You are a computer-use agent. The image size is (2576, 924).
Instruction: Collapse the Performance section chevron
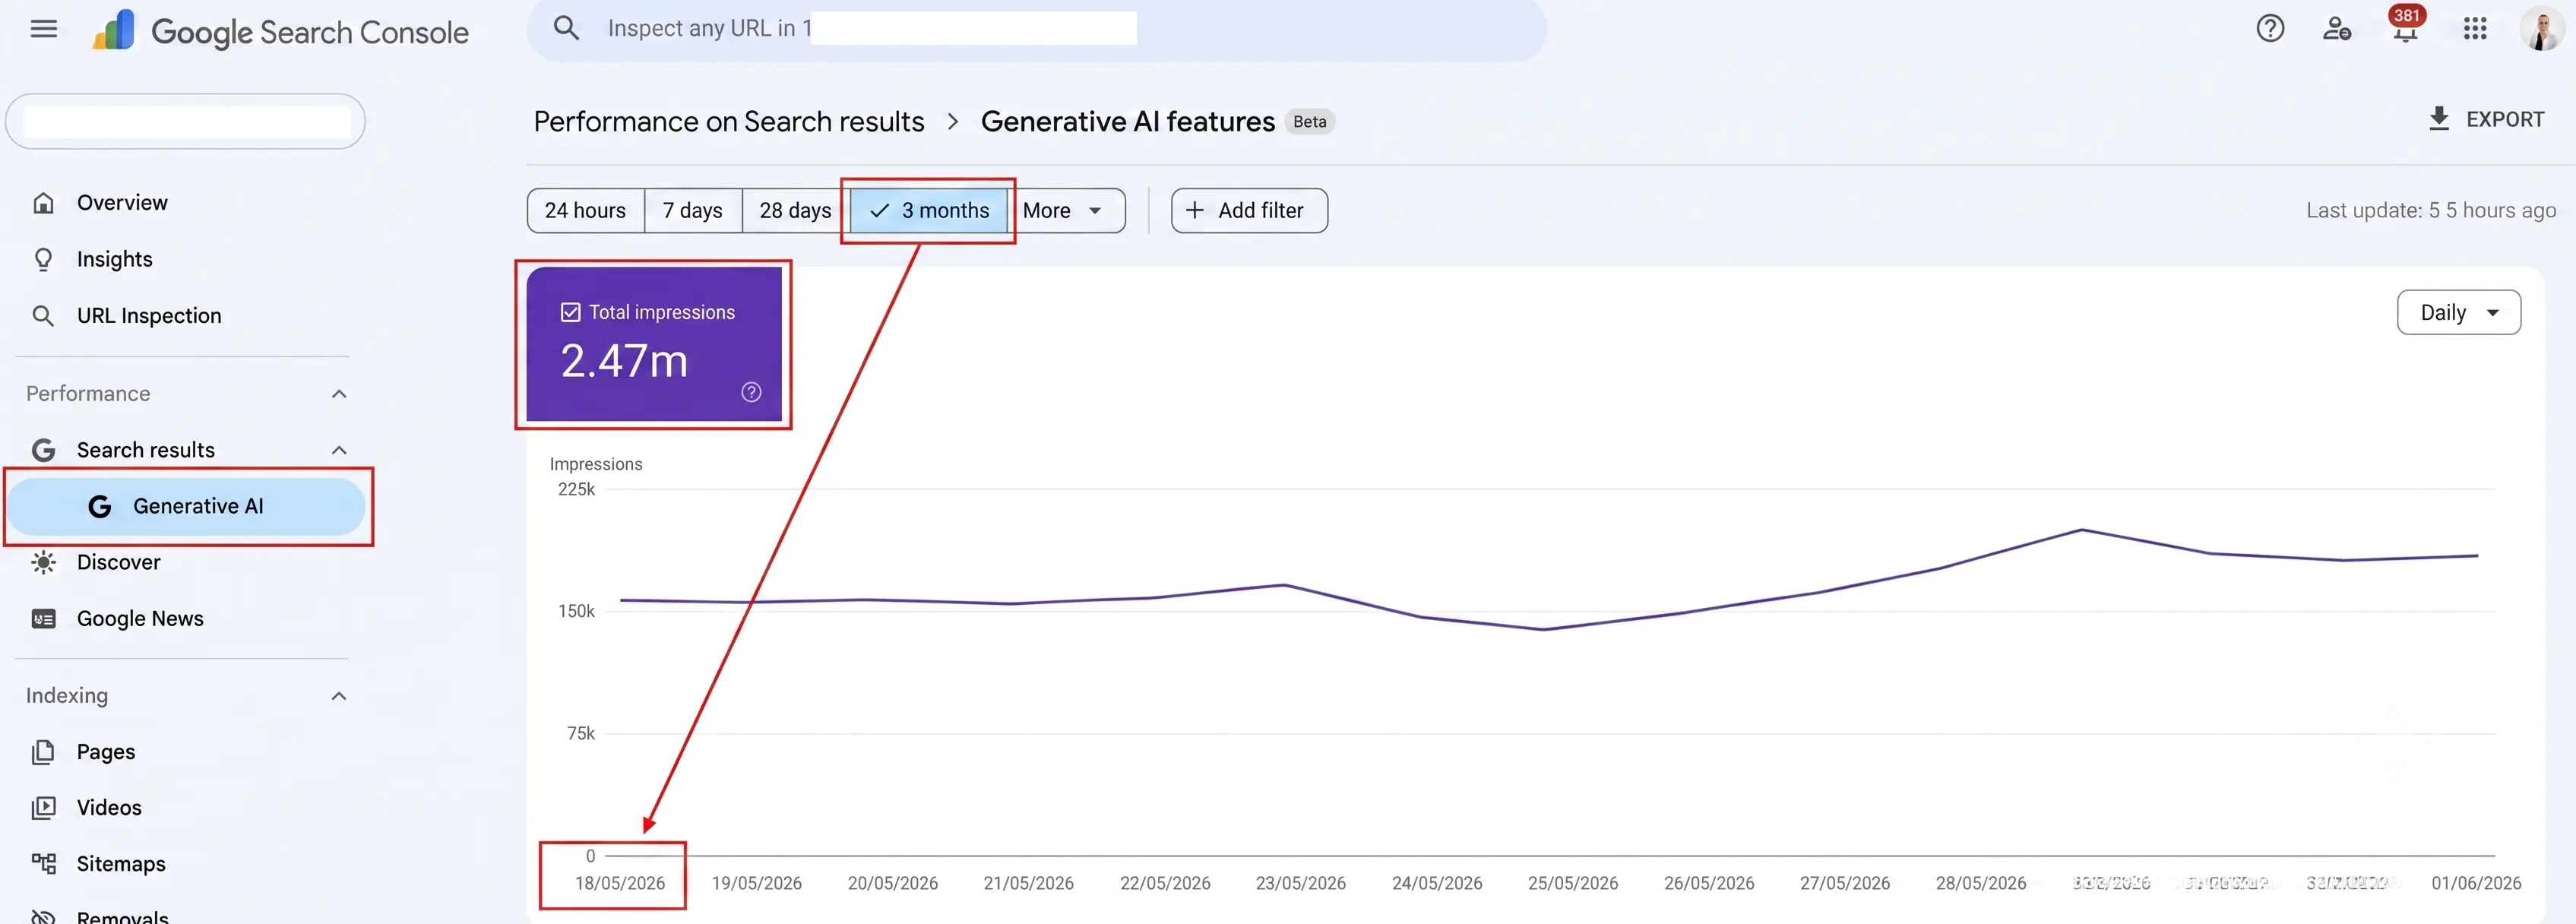coord(339,394)
